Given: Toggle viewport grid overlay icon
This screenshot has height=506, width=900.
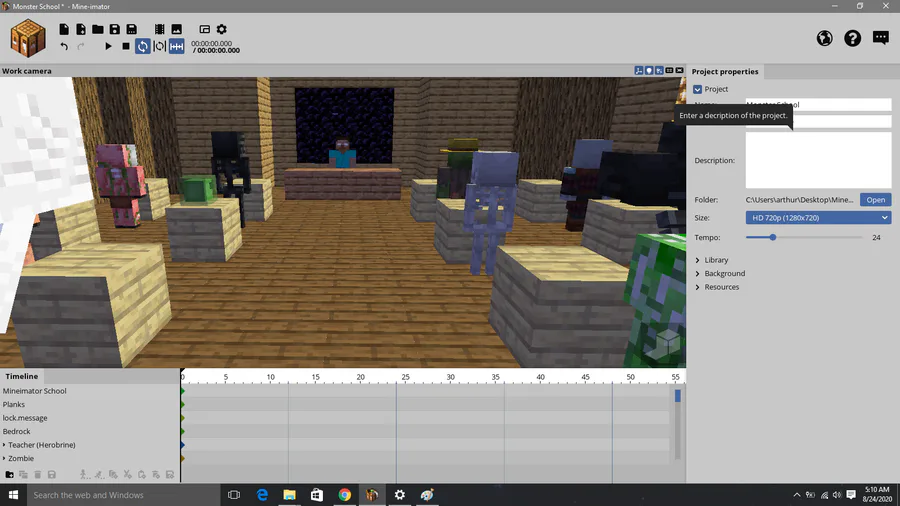Looking at the screenshot, I should click(x=669, y=70).
